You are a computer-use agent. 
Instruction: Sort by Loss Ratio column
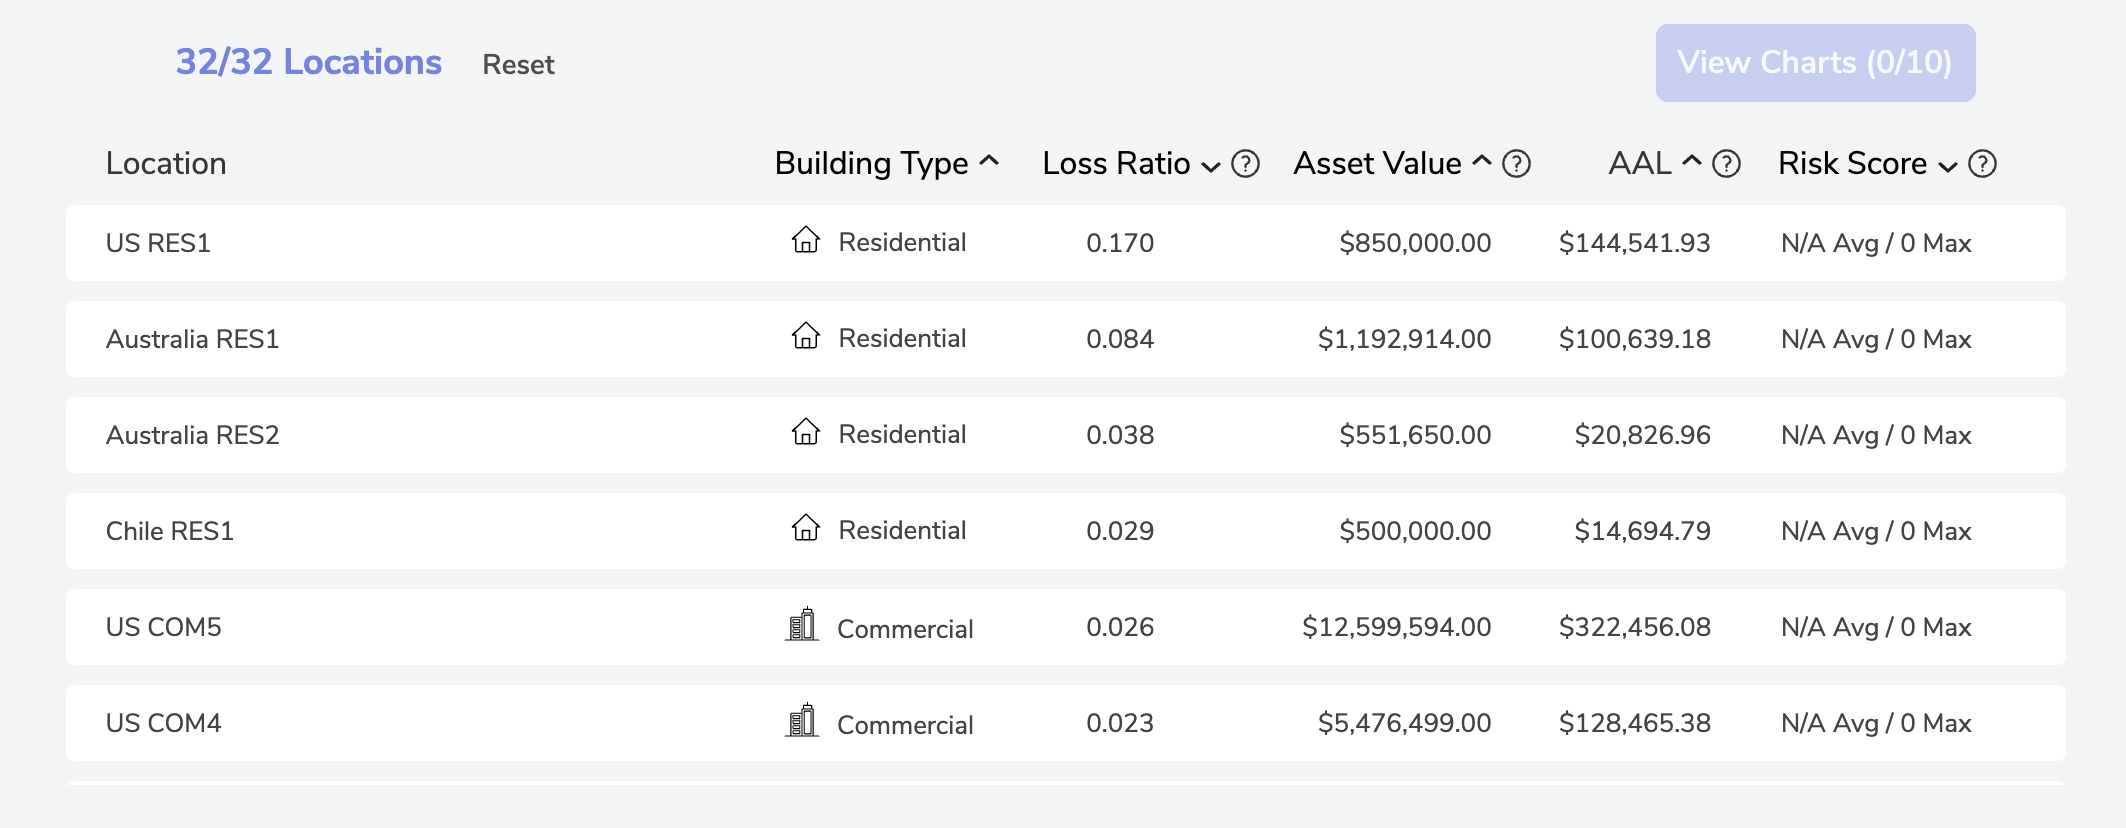1131,163
